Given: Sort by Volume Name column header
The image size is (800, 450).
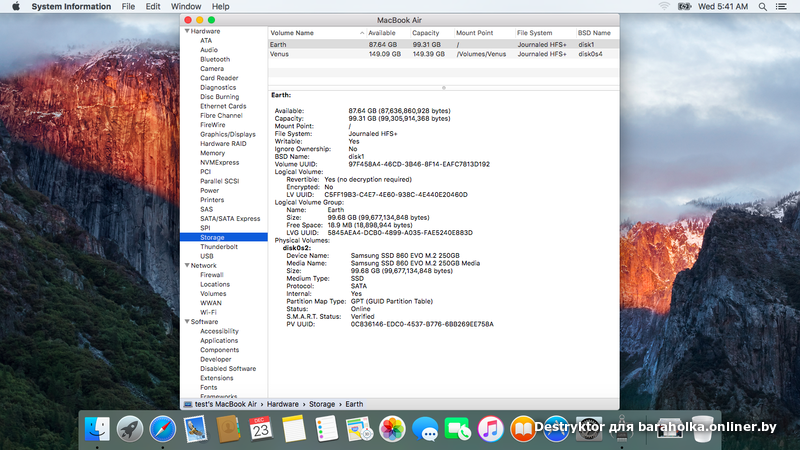Looking at the screenshot, I should (317, 33).
